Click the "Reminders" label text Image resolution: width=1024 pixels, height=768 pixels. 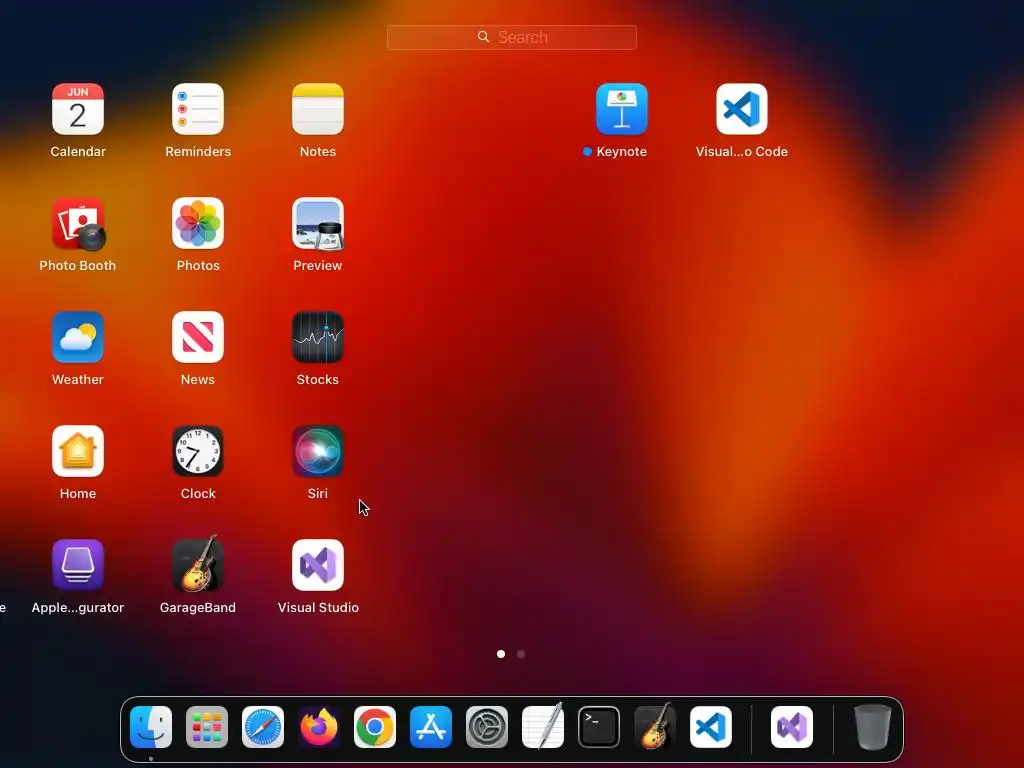tap(198, 152)
